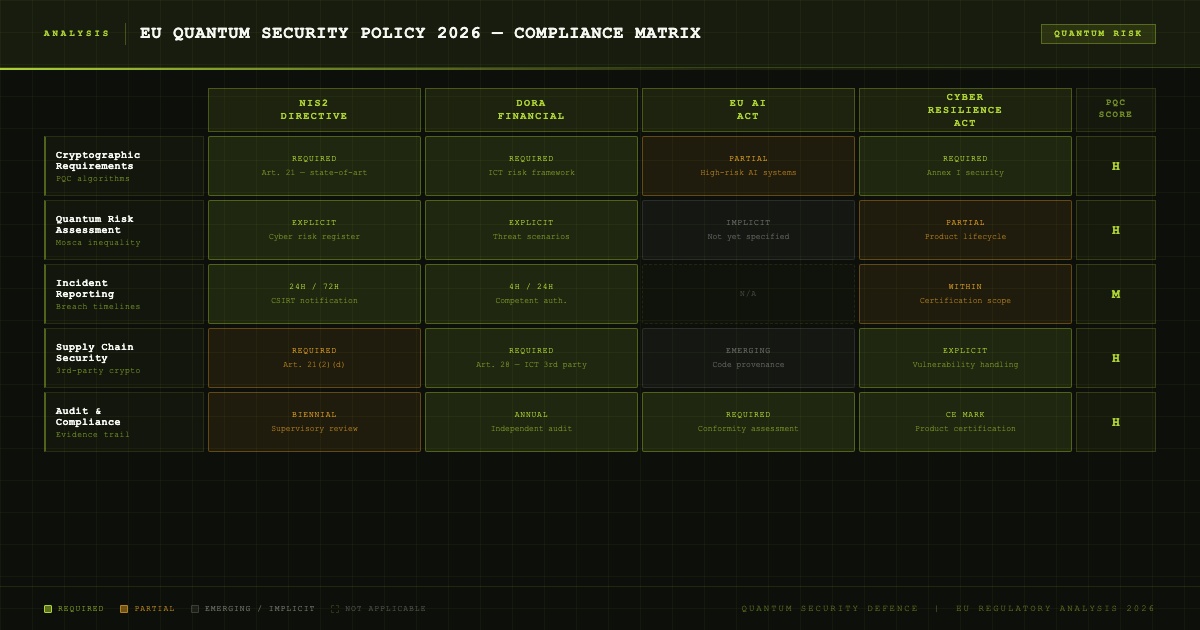Click the 'QUANTUM SECURITY DEFENCE' footer text
The height and width of the screenshot is (630, 1200).
(830, 609)
